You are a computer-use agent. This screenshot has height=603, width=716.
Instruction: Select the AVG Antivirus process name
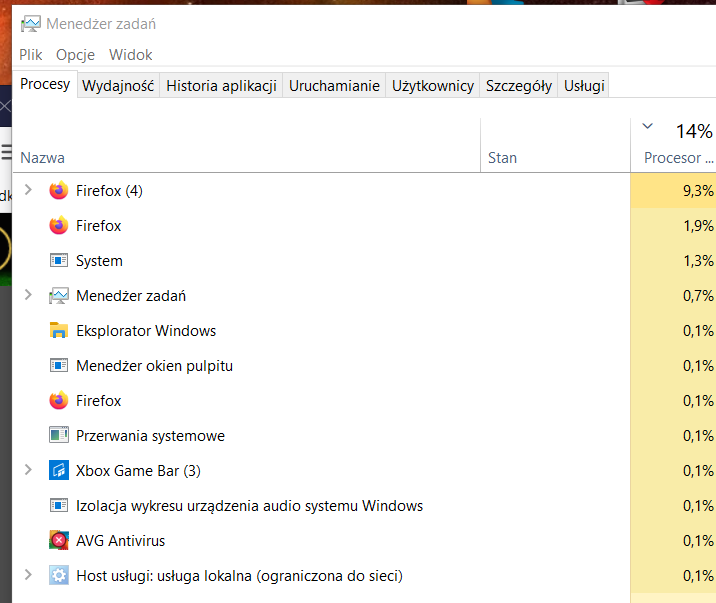tap(121, 541)
